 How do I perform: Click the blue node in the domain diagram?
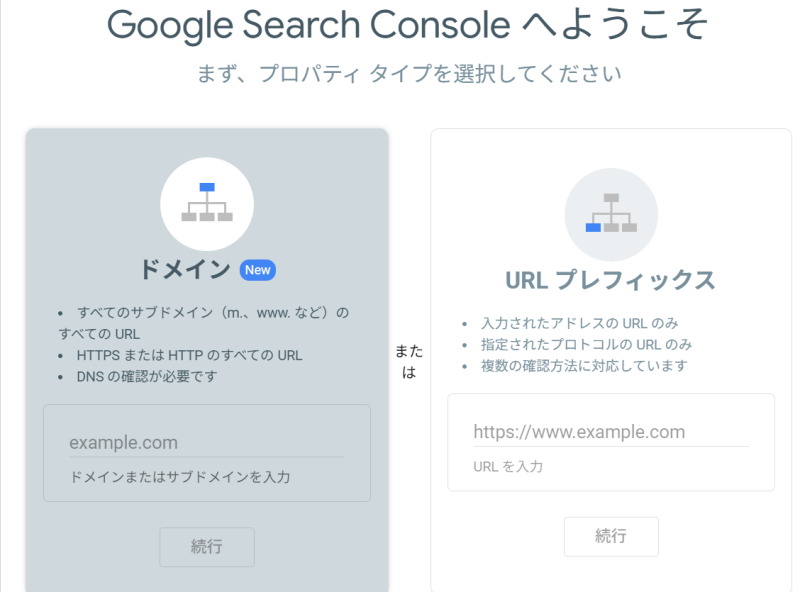point(207,186)
